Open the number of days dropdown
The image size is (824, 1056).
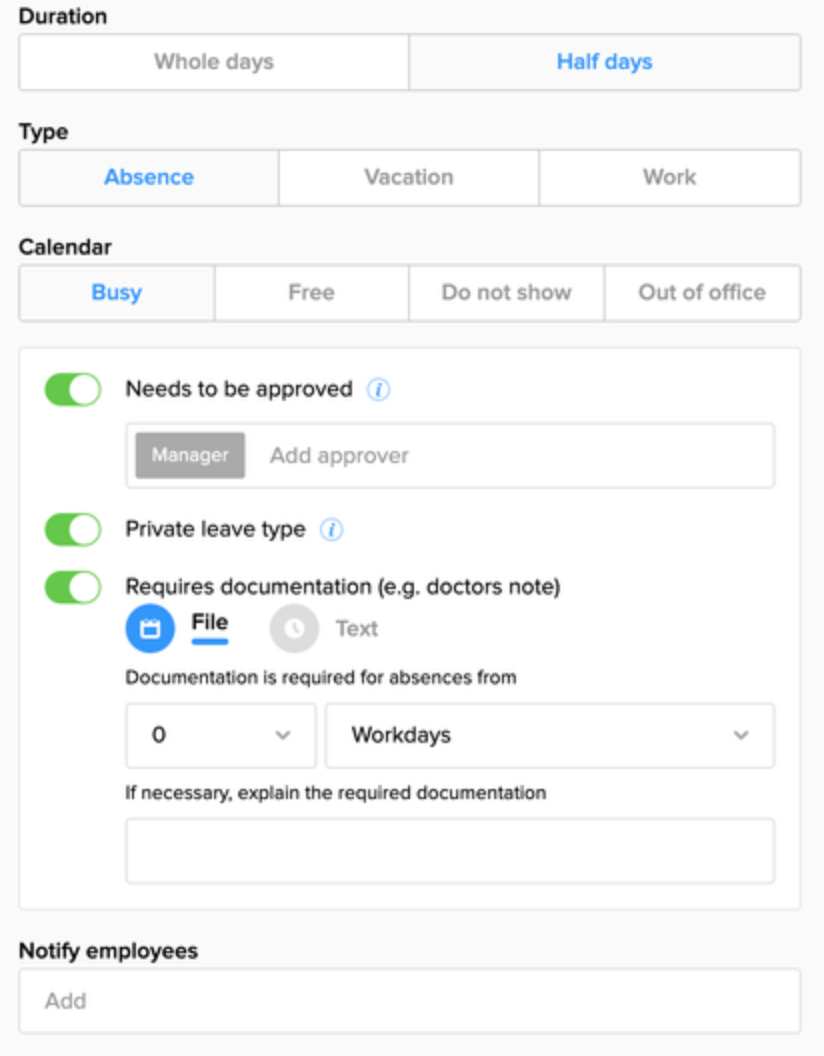tap(220, 736)
